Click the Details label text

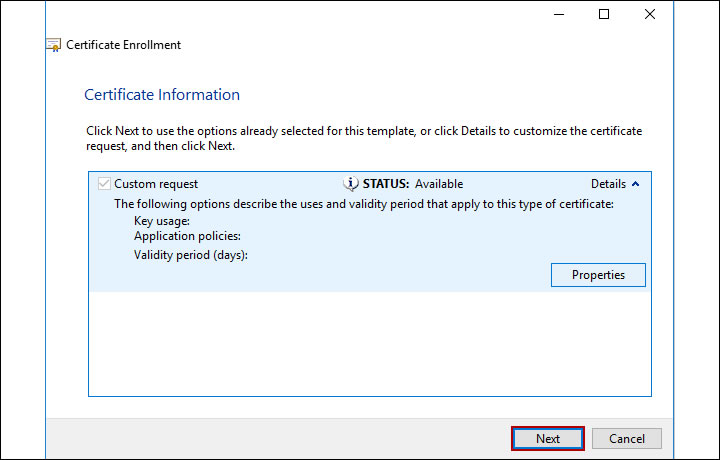click(x=608, y=184)
